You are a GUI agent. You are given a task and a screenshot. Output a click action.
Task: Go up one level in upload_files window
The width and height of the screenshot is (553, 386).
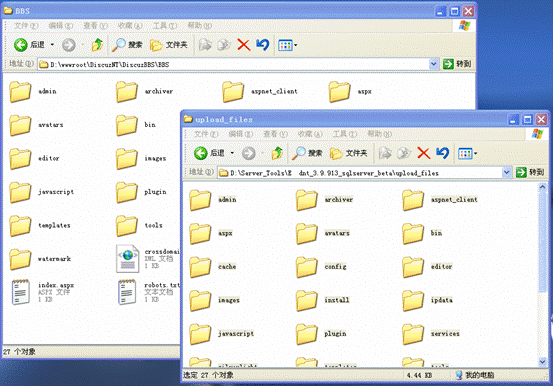[277, 153]
